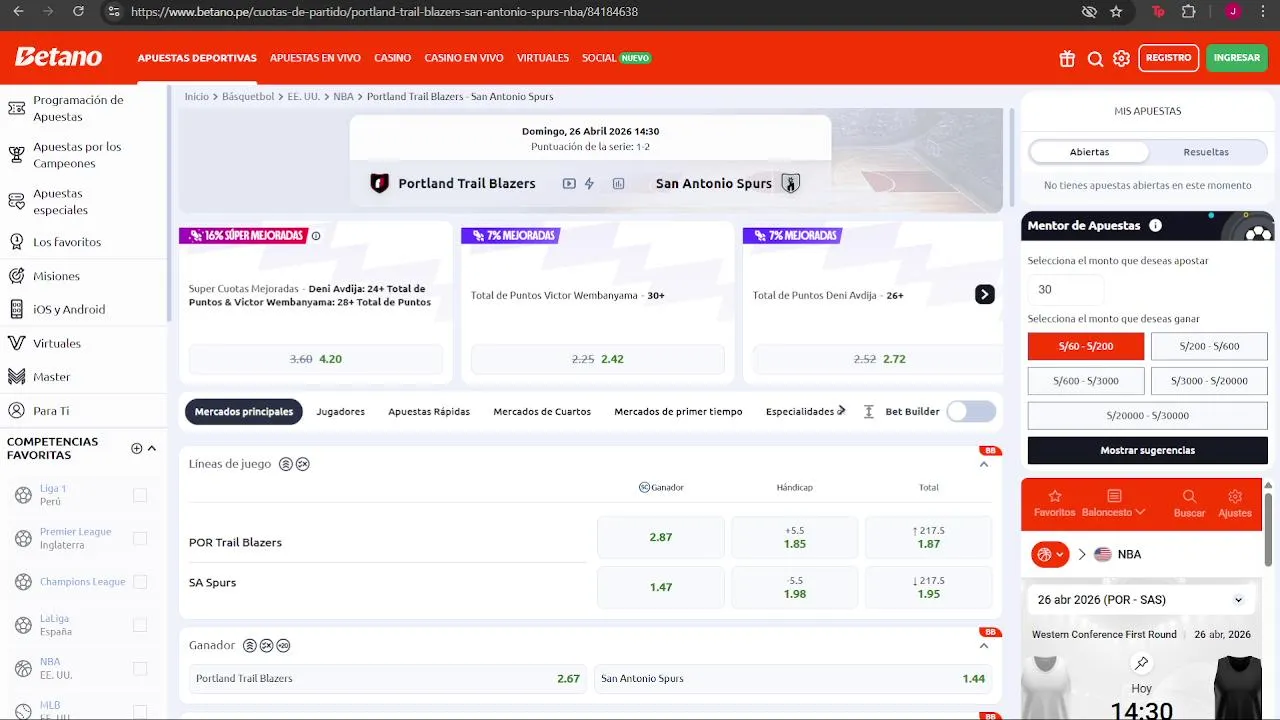
Task: Click Apuestas por los Campeones trophy icon
Action: (16, 155)
